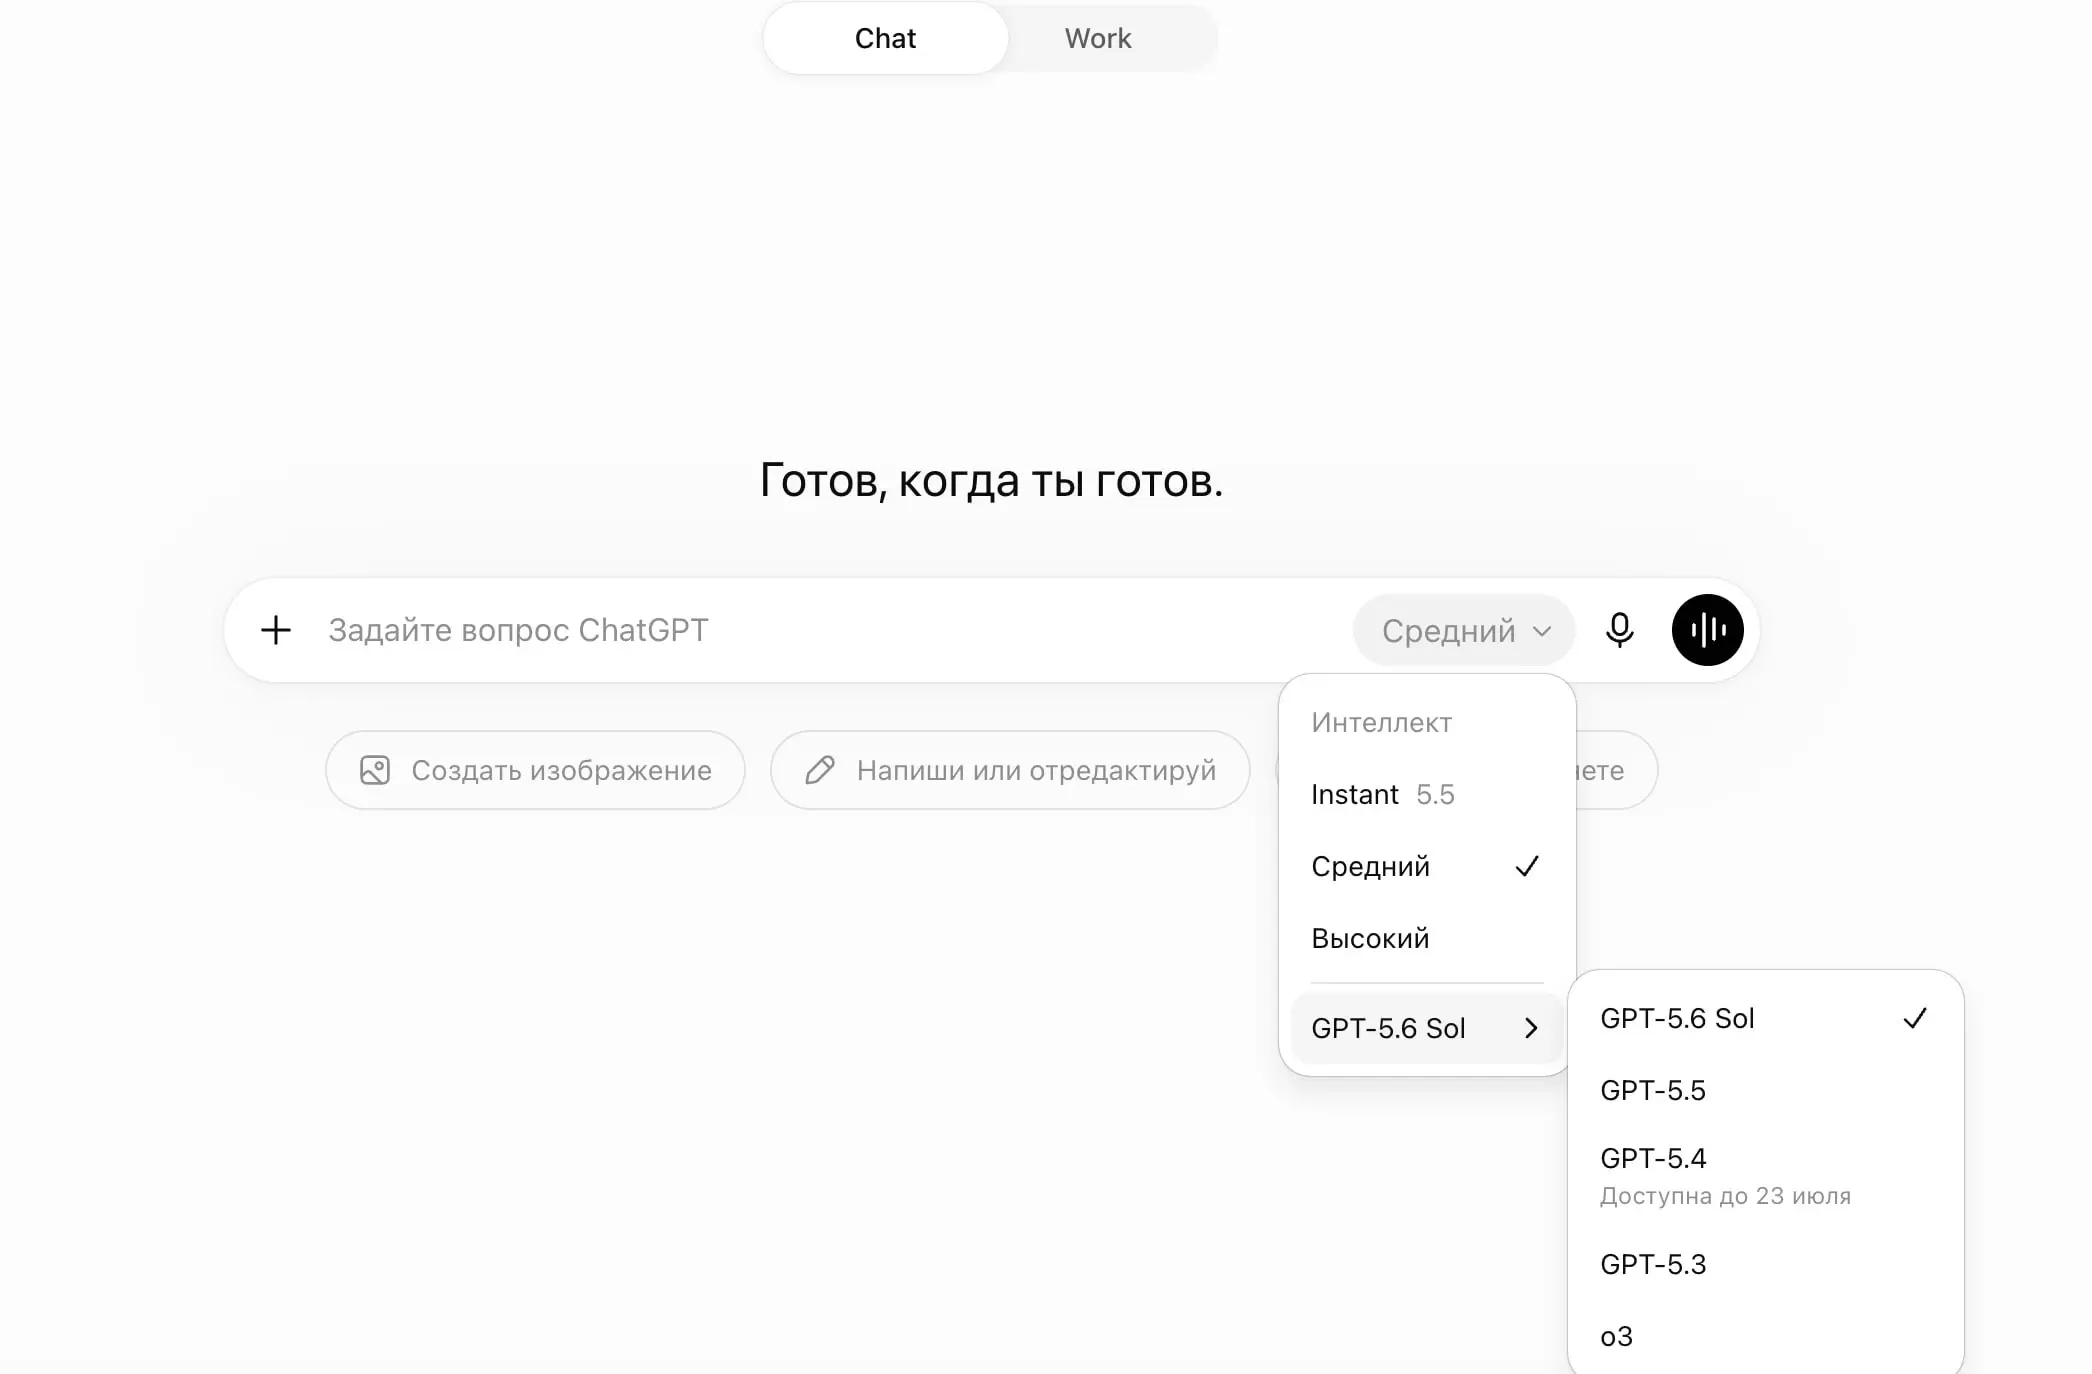
Task: Select the Высокий intelligence level
Action: point(1427,938)
